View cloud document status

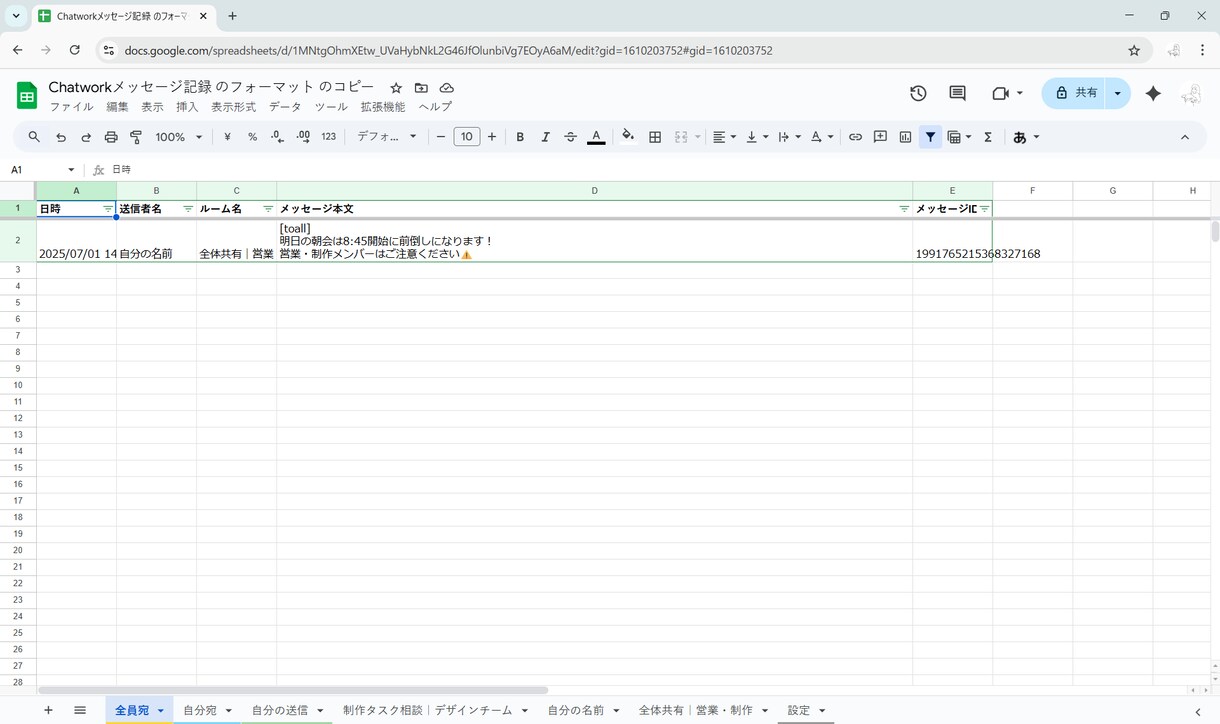[446, 88]
